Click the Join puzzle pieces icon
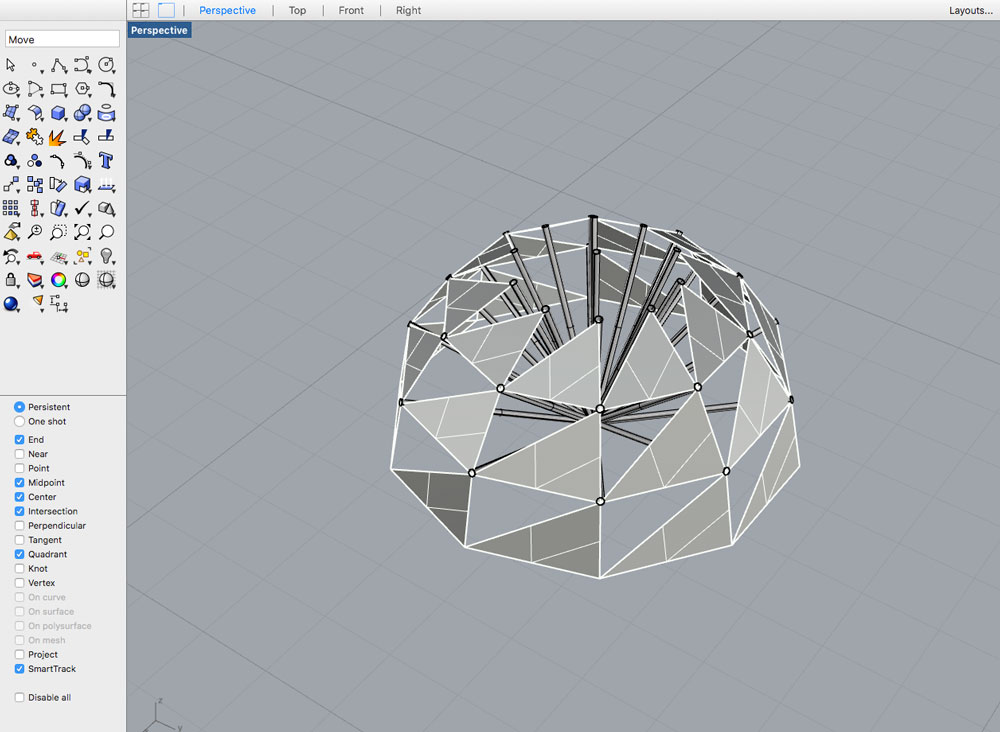The width and height of the screenshot is (1000, 732). tap(35, 136)
